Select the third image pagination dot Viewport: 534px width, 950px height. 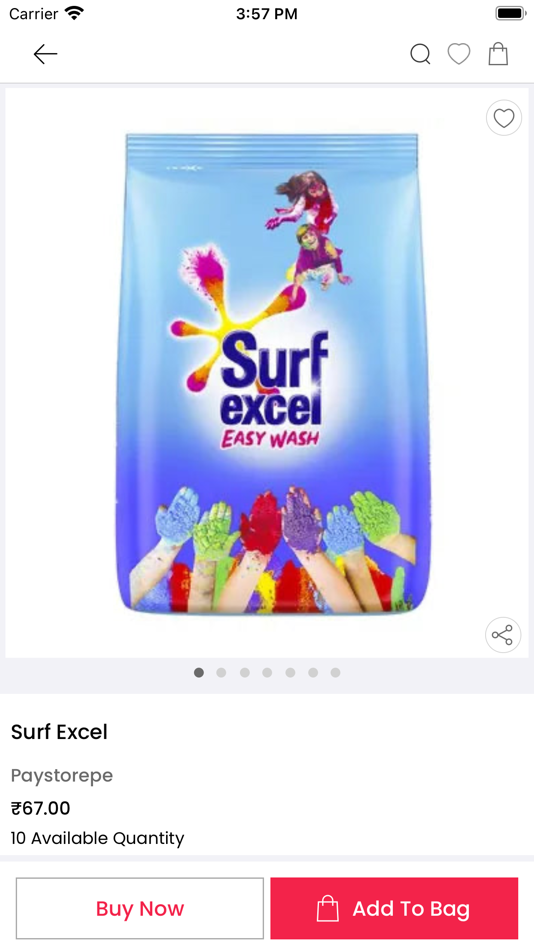244,673
